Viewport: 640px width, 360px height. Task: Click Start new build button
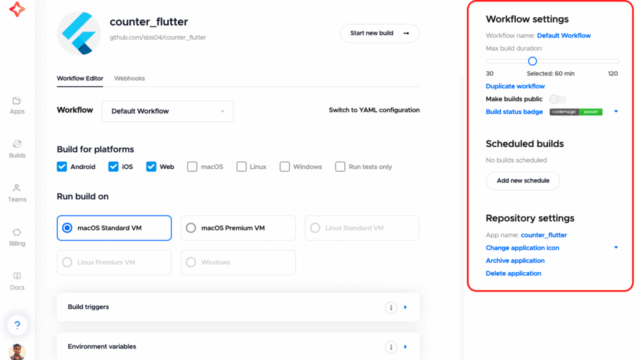coord(380,33)
